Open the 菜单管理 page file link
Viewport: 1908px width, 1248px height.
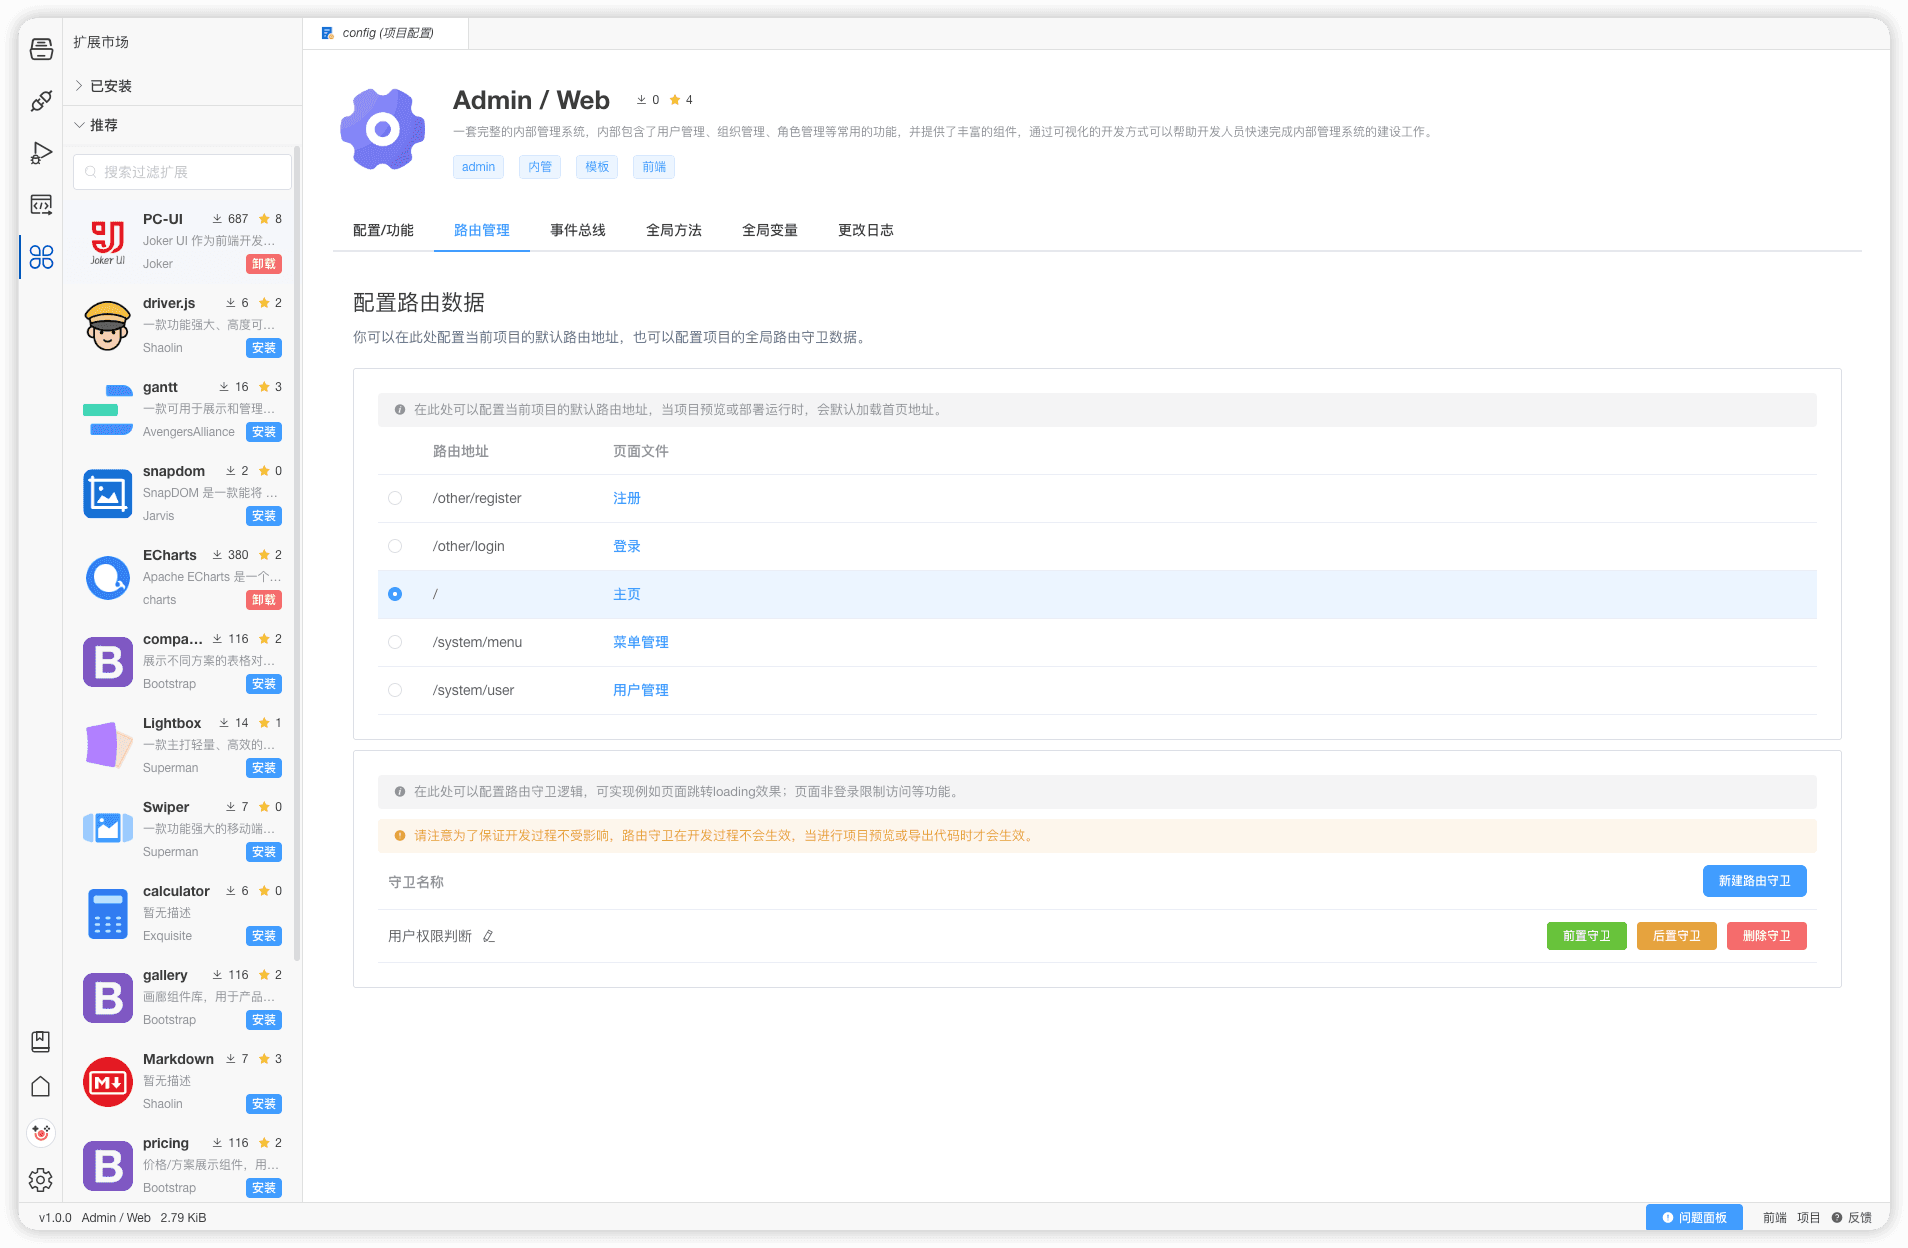[x=641, y=642]
